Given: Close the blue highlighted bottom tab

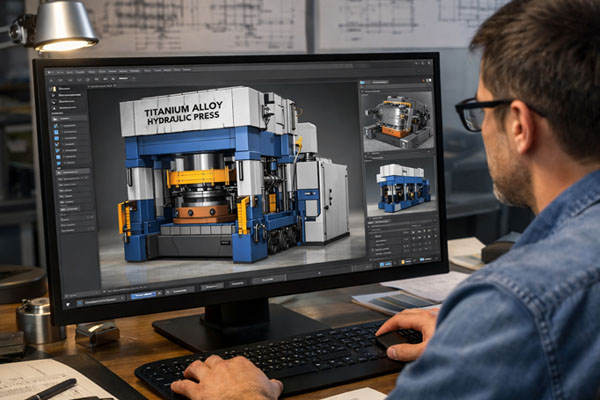Looking at the screenshot, I should pyautogui.click(x=159, y=294).
